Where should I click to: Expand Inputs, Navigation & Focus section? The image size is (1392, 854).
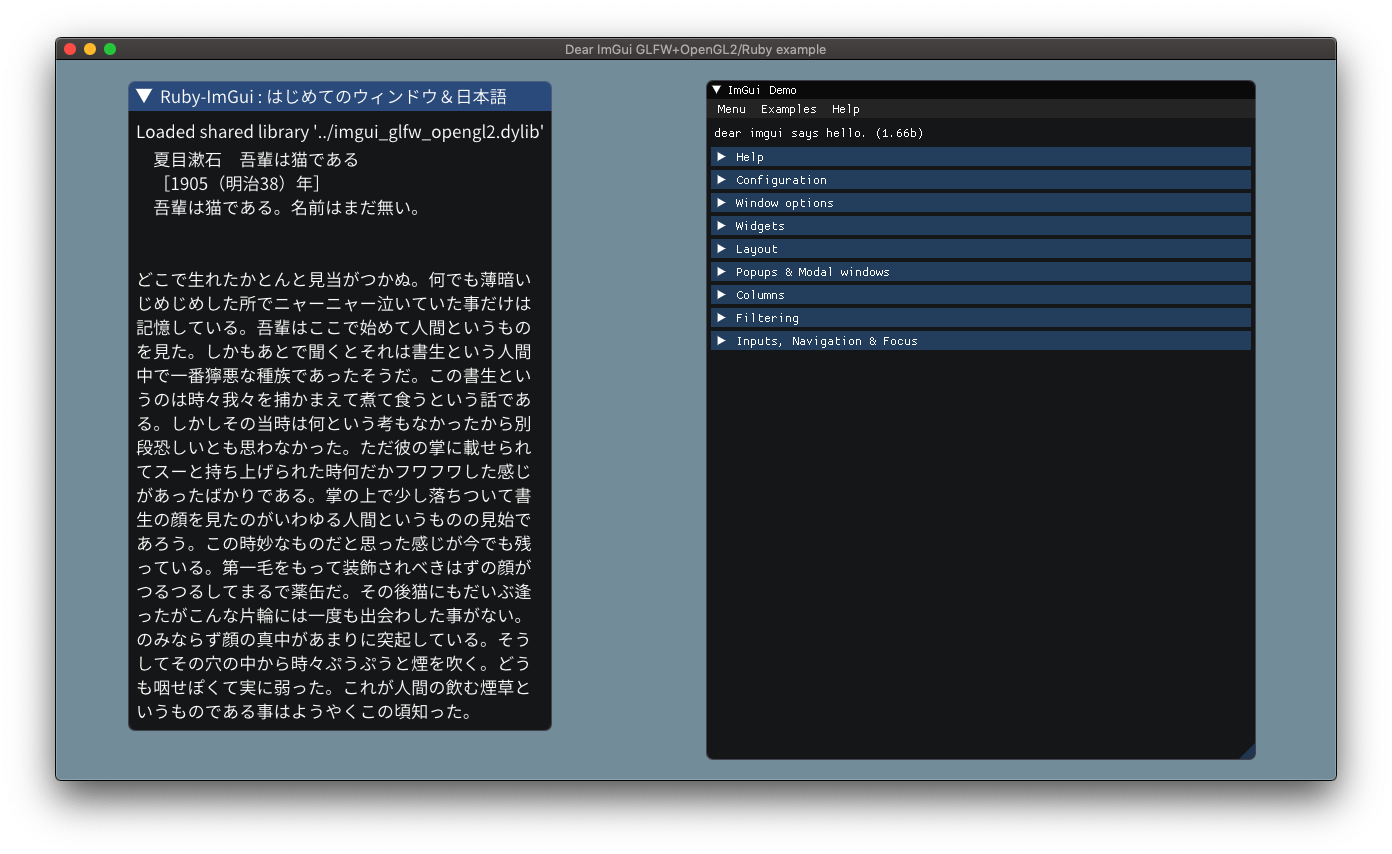(981, 341)
